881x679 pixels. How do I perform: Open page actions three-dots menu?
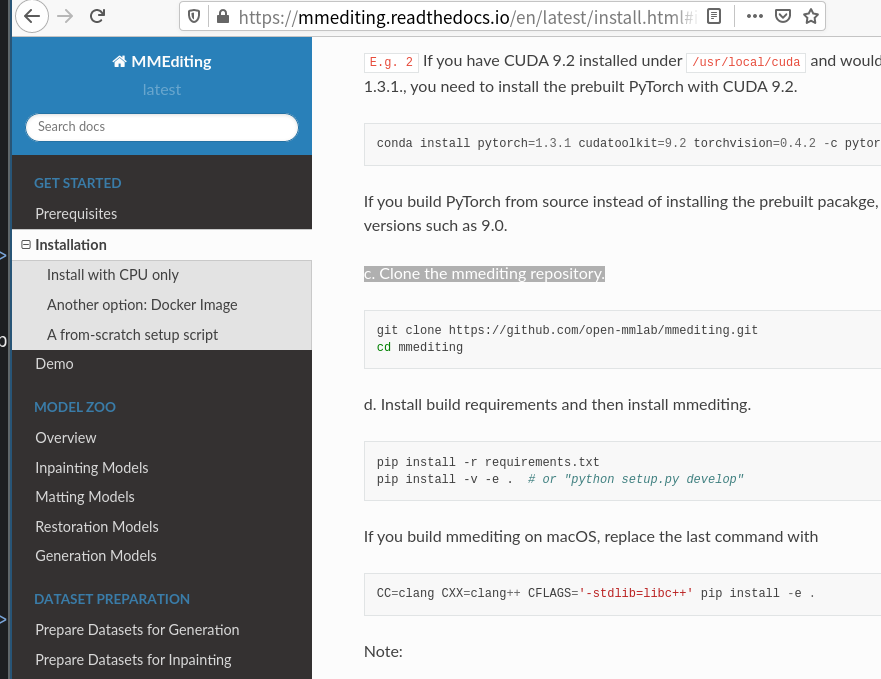755,16
